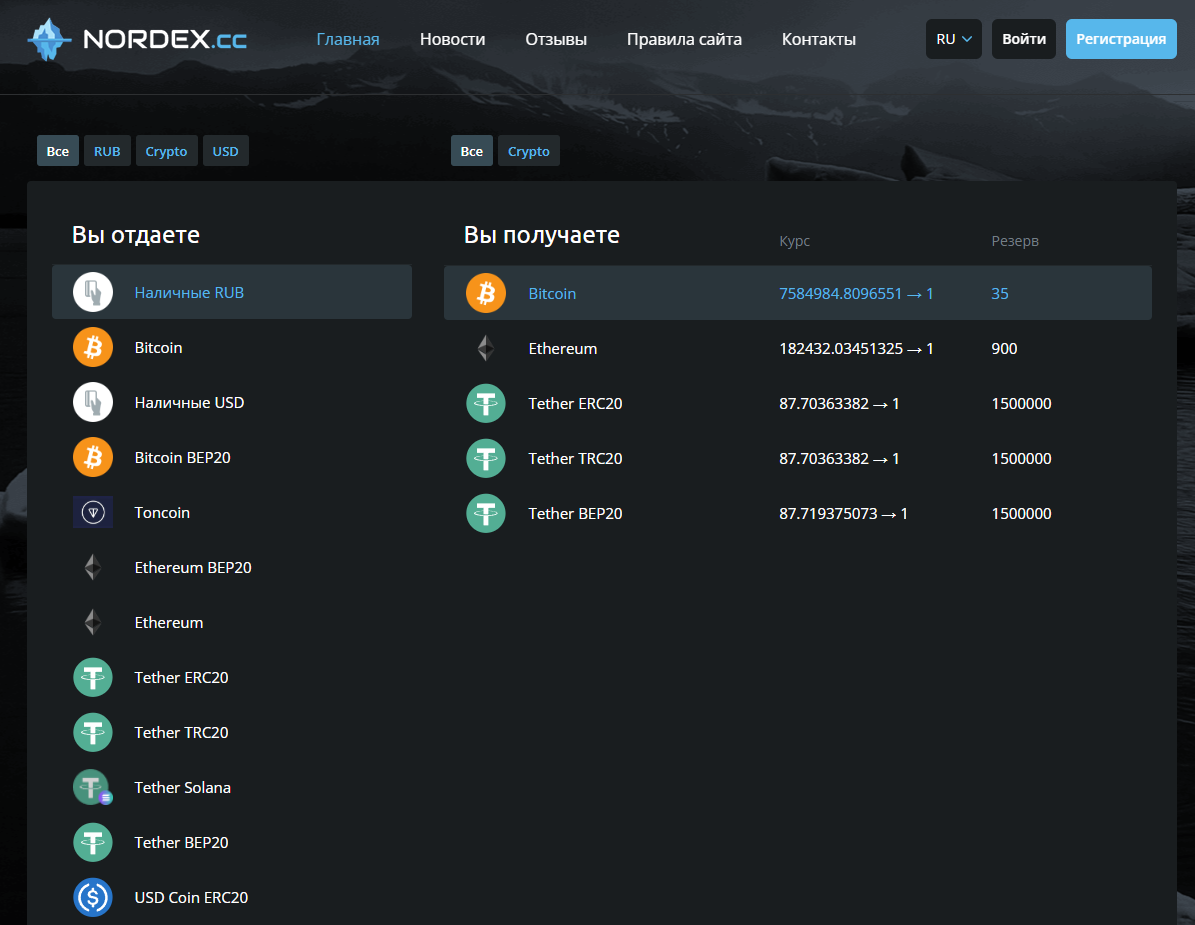Go to Правила сайта page
1195x925 pixels.
(684, 40)
